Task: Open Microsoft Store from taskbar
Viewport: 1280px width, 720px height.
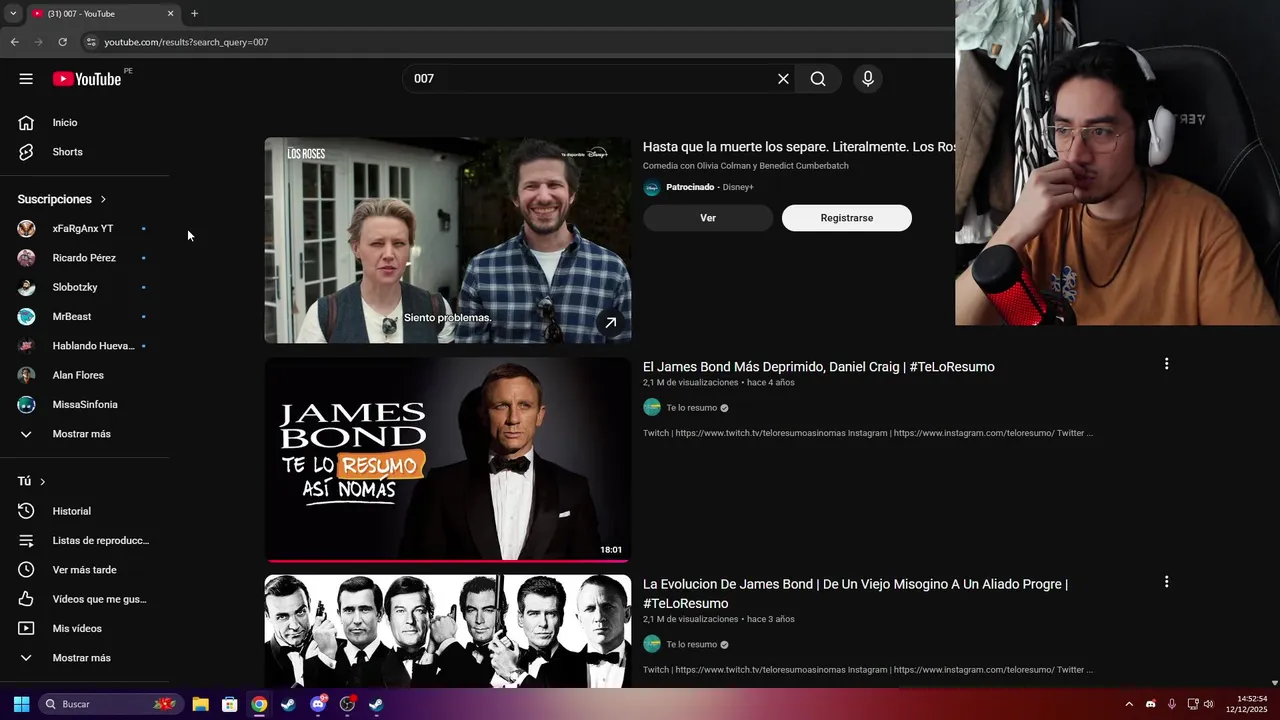Action: pos(229,704)
